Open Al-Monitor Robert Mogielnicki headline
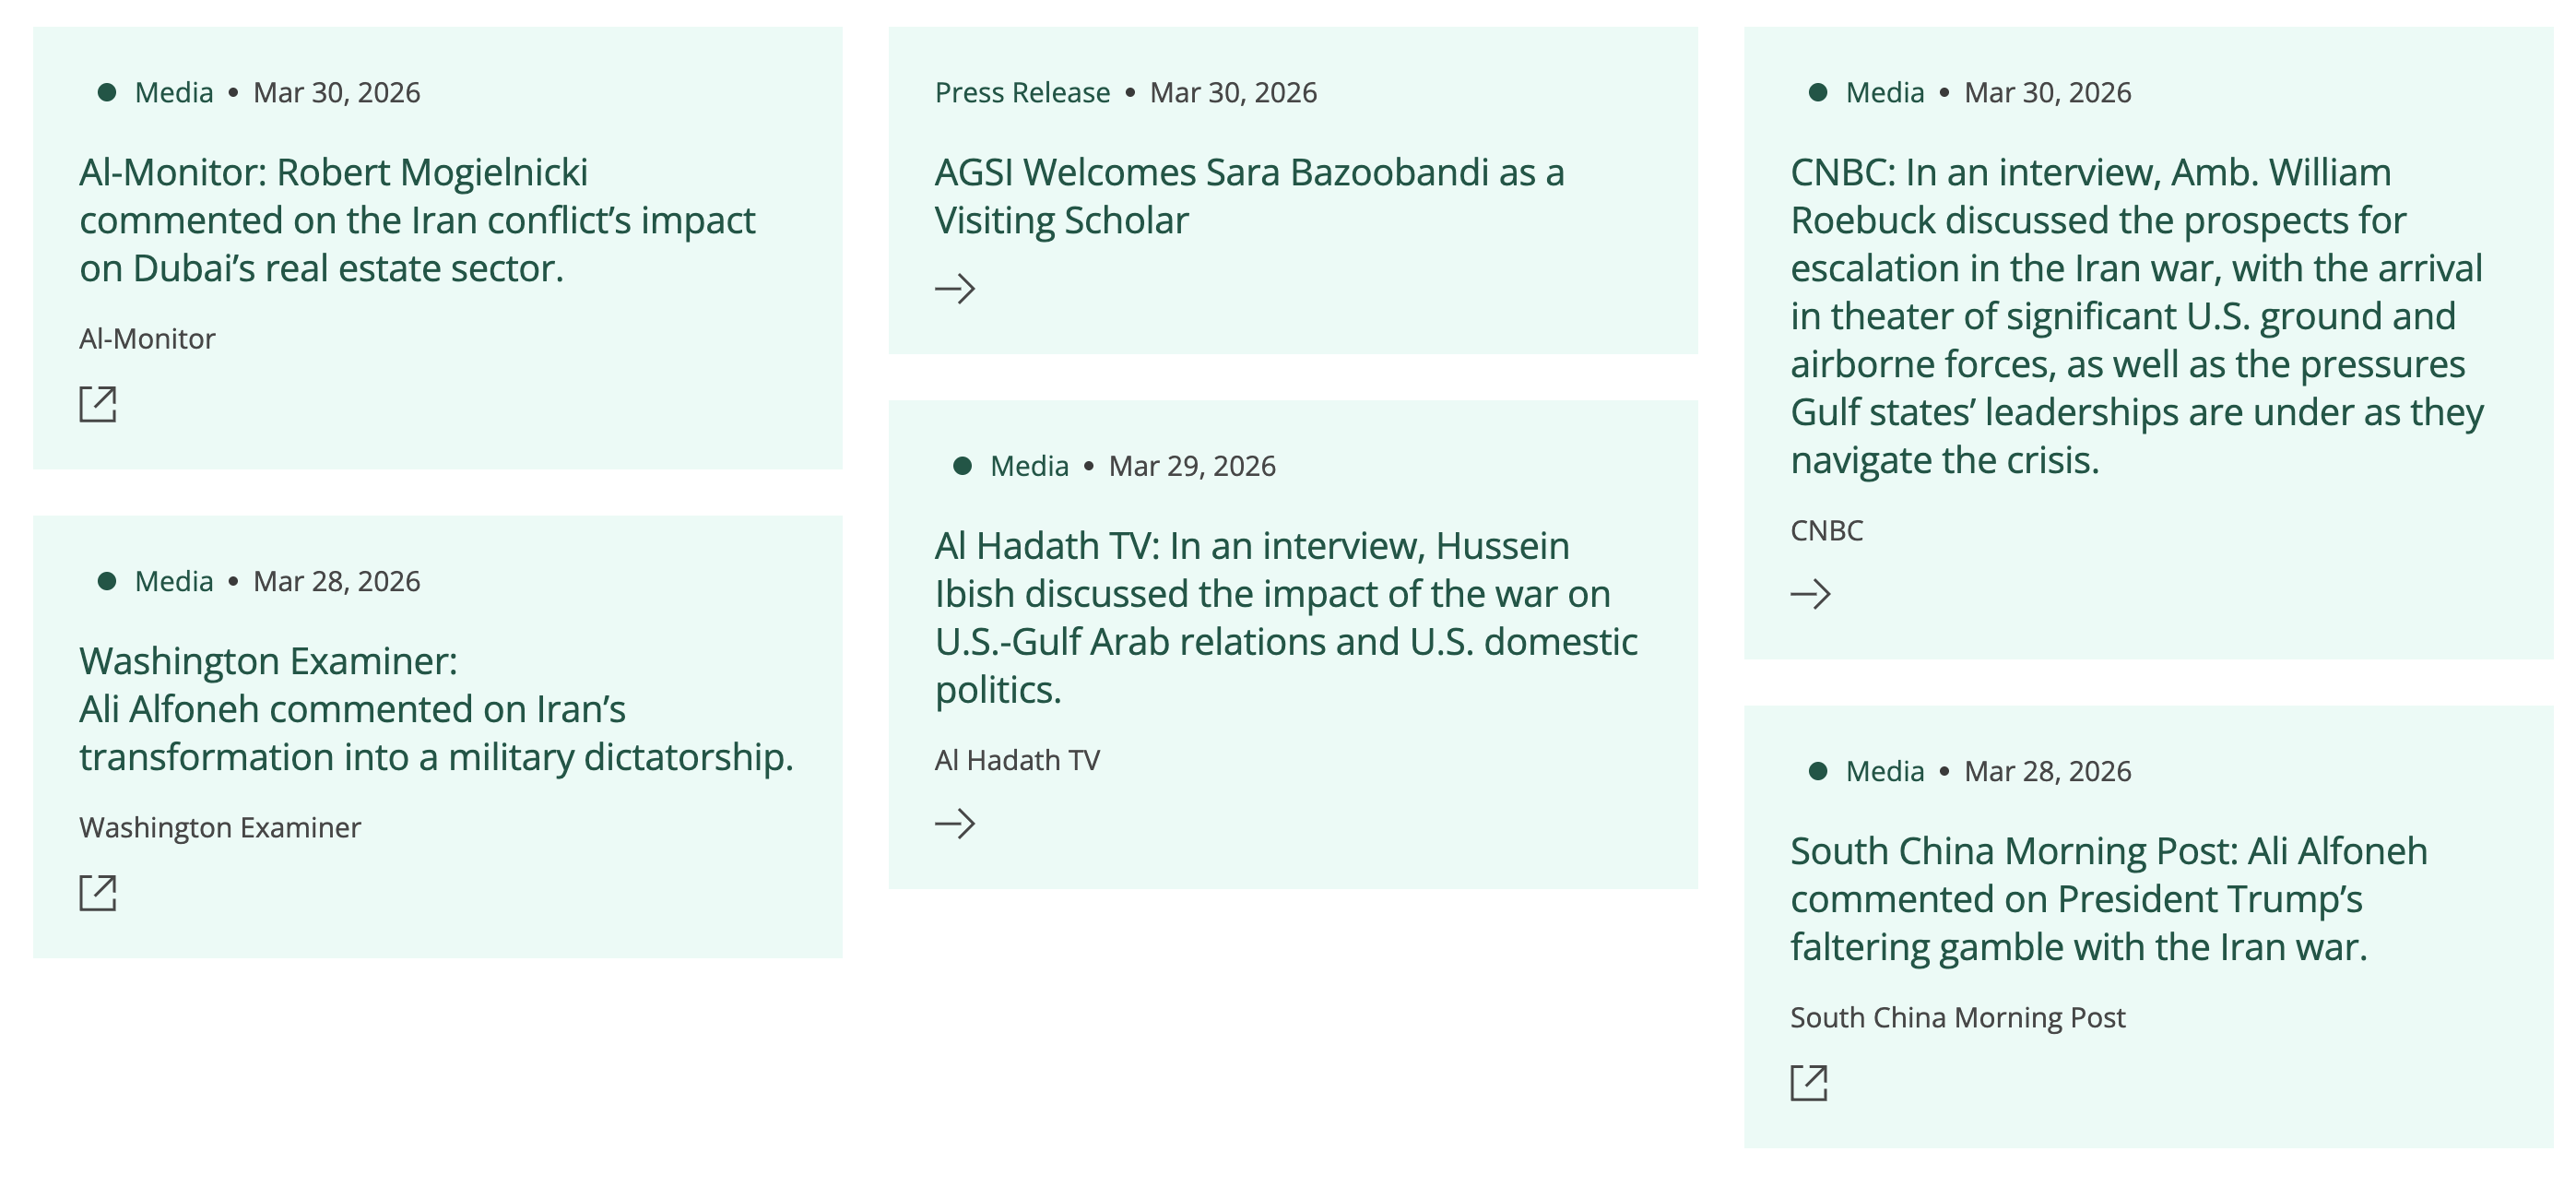This screenshot has width=2576, height=1199. [x=417, y=220]
